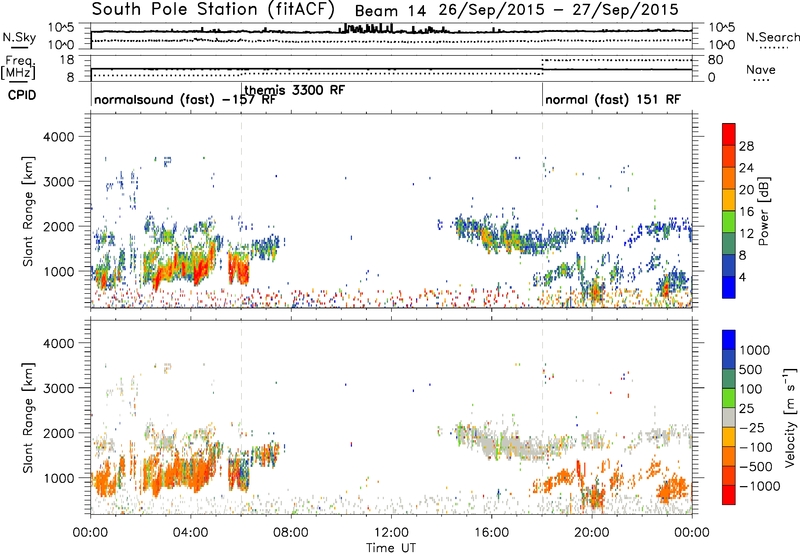Select the "normalsound (fast) -157 RF" CPID text
Screen dimensions: 800x554
(x=185, y=100)
